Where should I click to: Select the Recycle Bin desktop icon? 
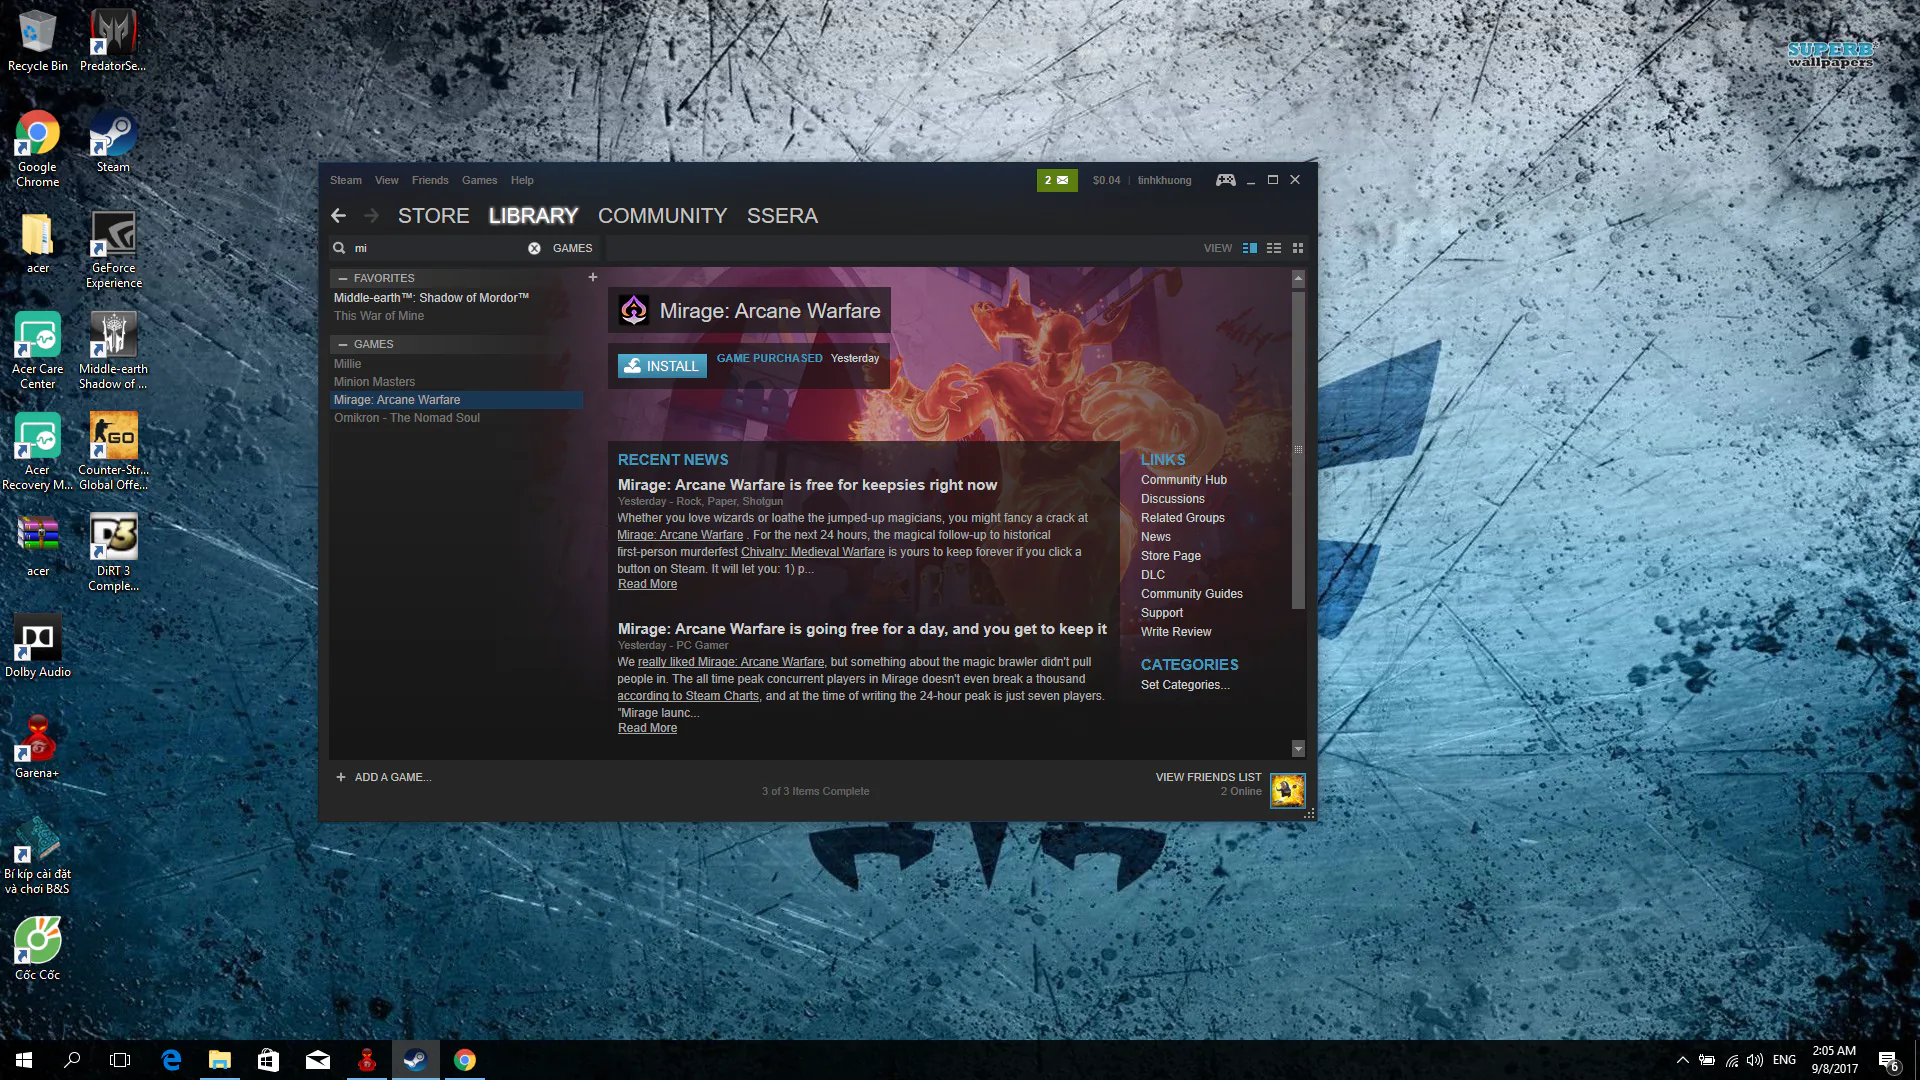38,41
